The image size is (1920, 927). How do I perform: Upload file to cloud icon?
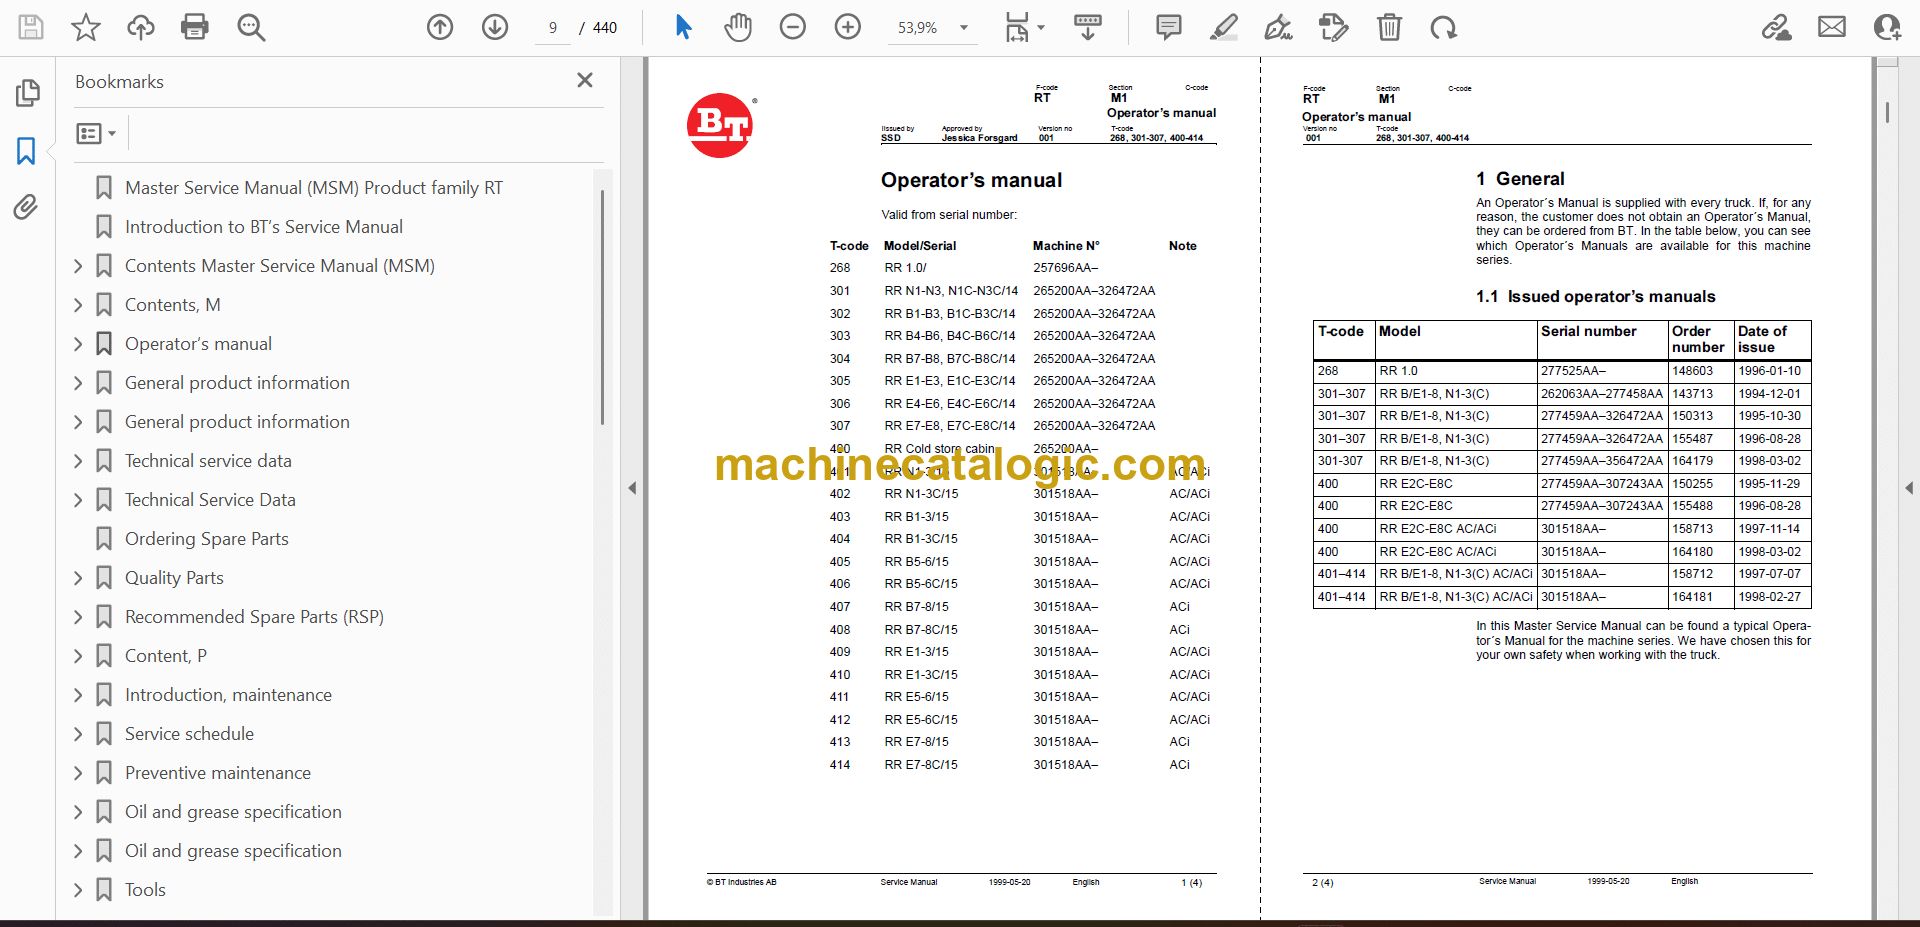tap(140, 27)
